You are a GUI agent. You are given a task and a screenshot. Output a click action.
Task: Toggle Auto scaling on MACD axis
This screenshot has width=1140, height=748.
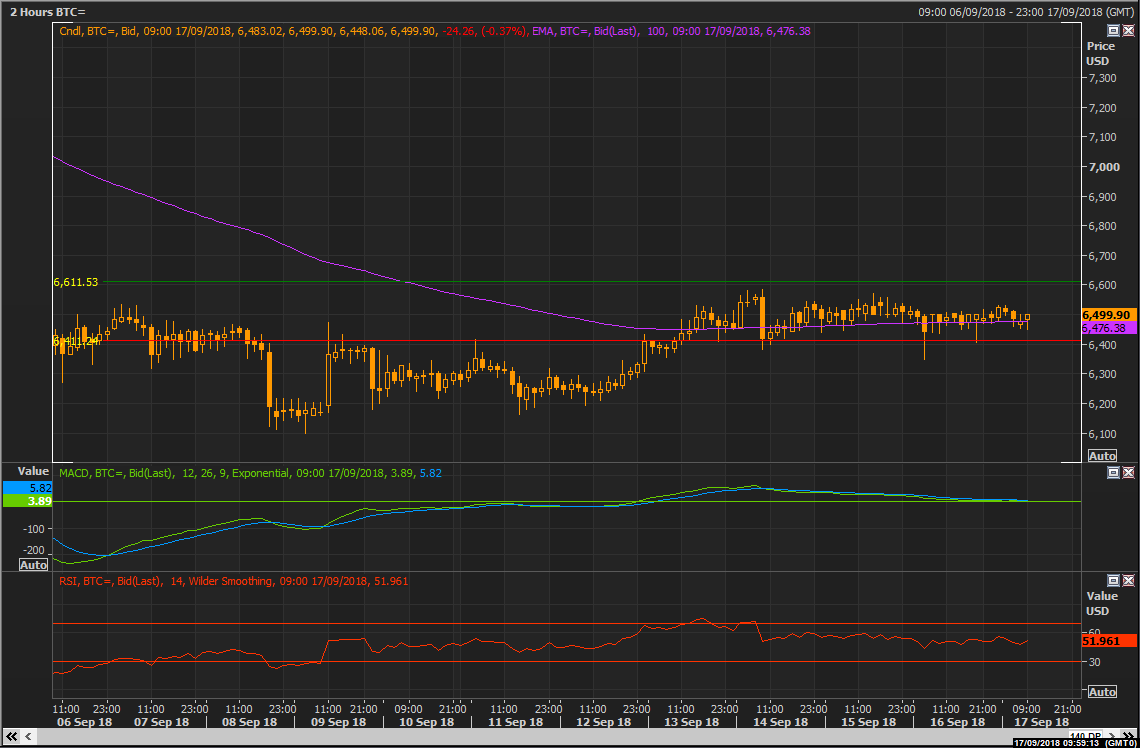tap(33, 565)
